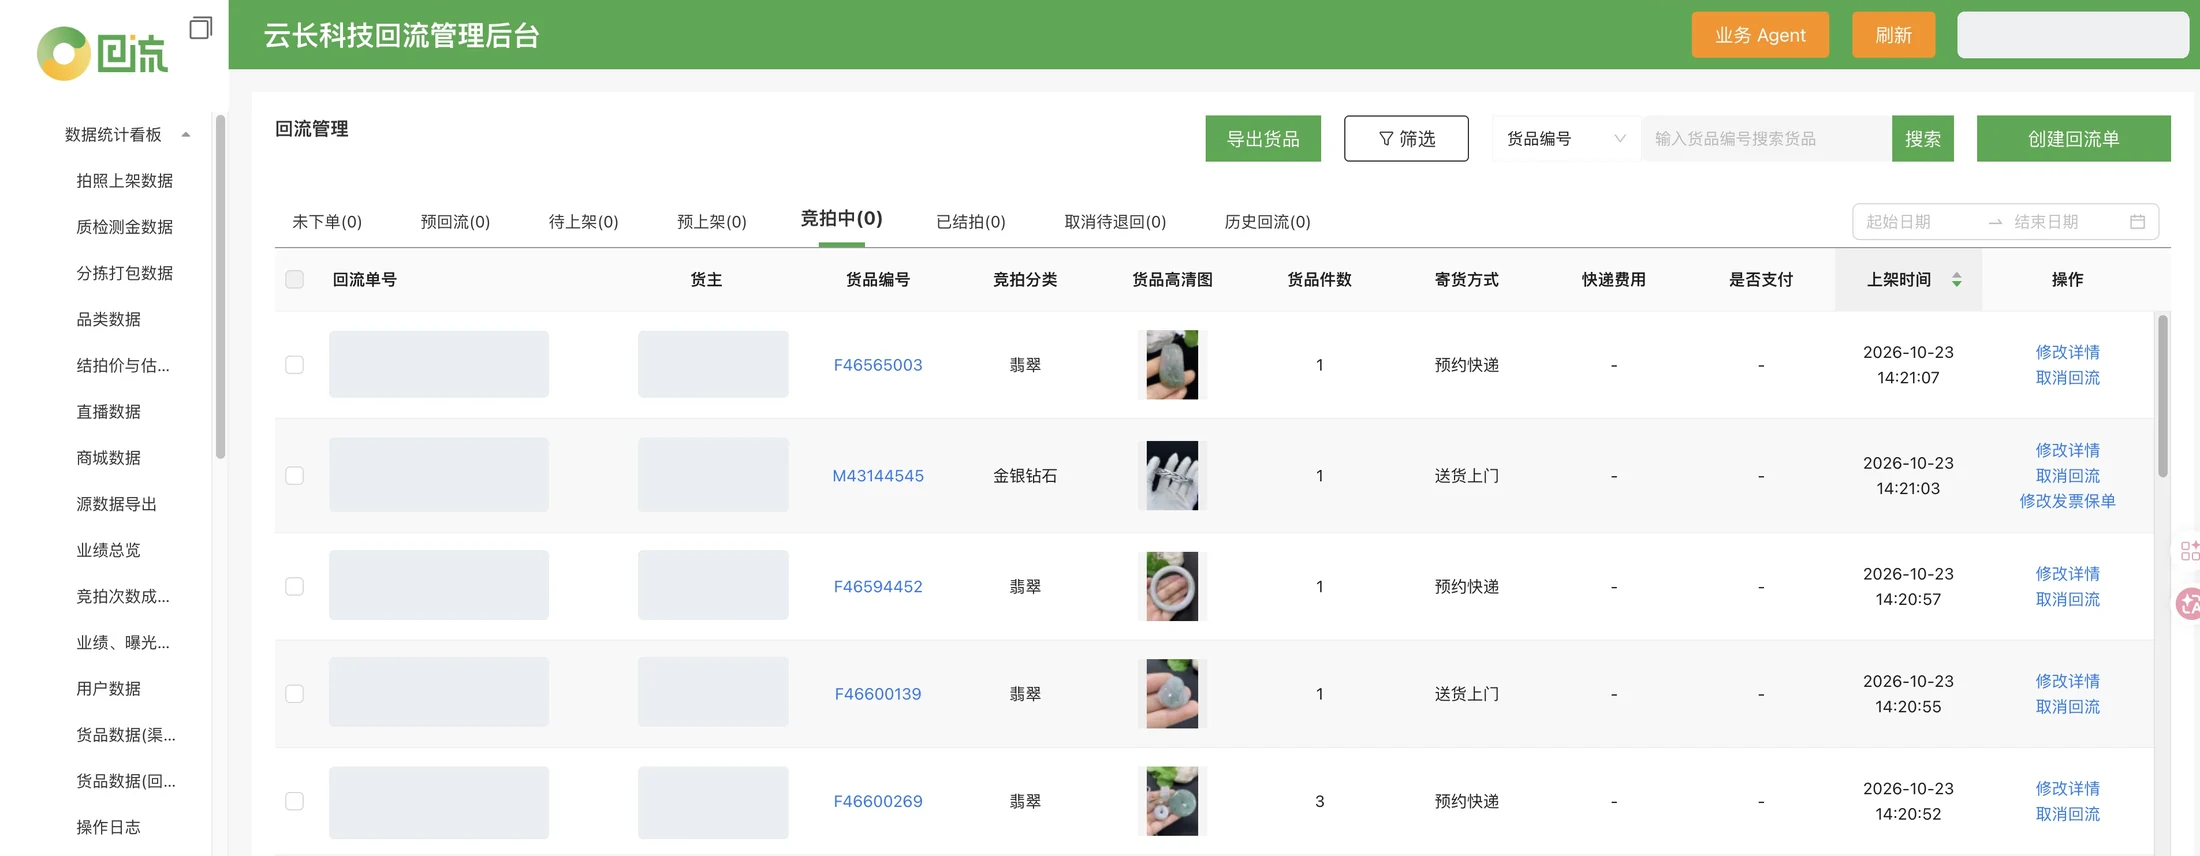
Task: Click the sort arrows on 上架时间 column
Action: 1956,280
